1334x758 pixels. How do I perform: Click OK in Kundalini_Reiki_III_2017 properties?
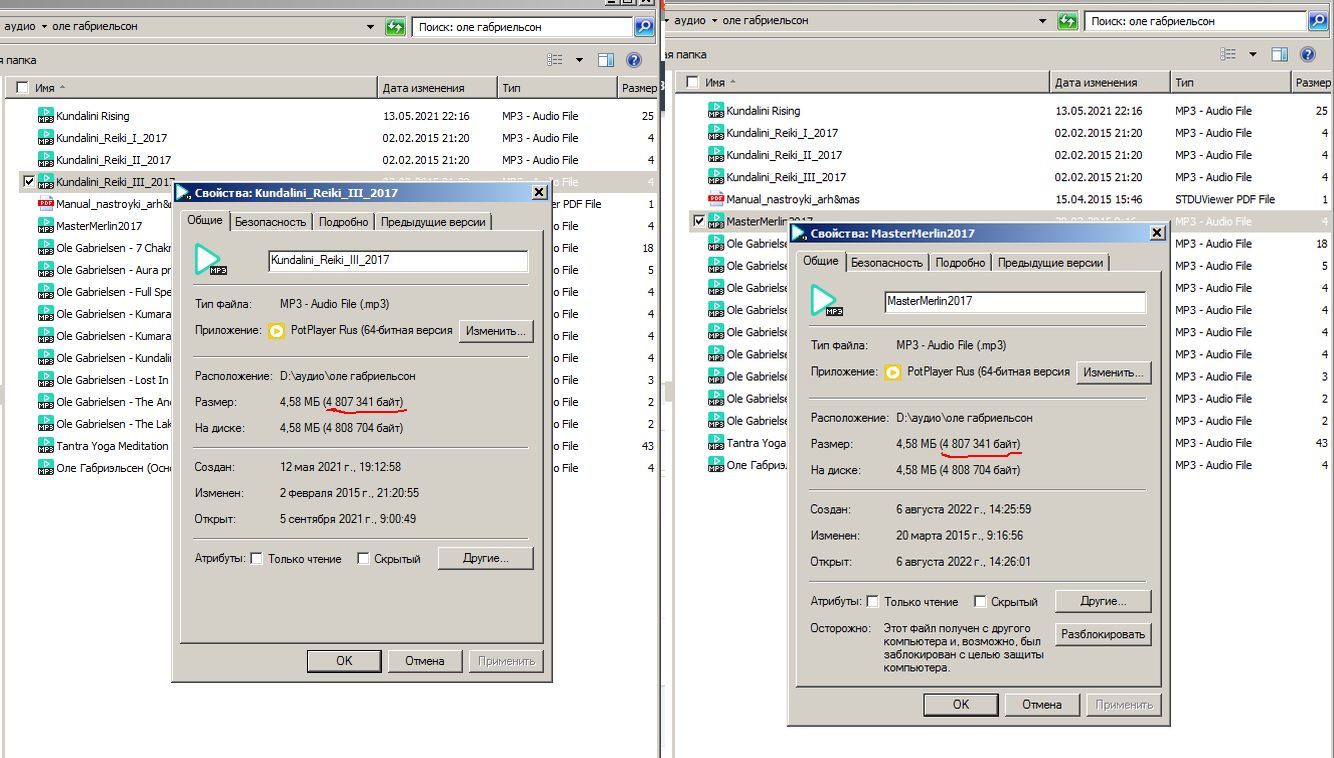(344, 660)
